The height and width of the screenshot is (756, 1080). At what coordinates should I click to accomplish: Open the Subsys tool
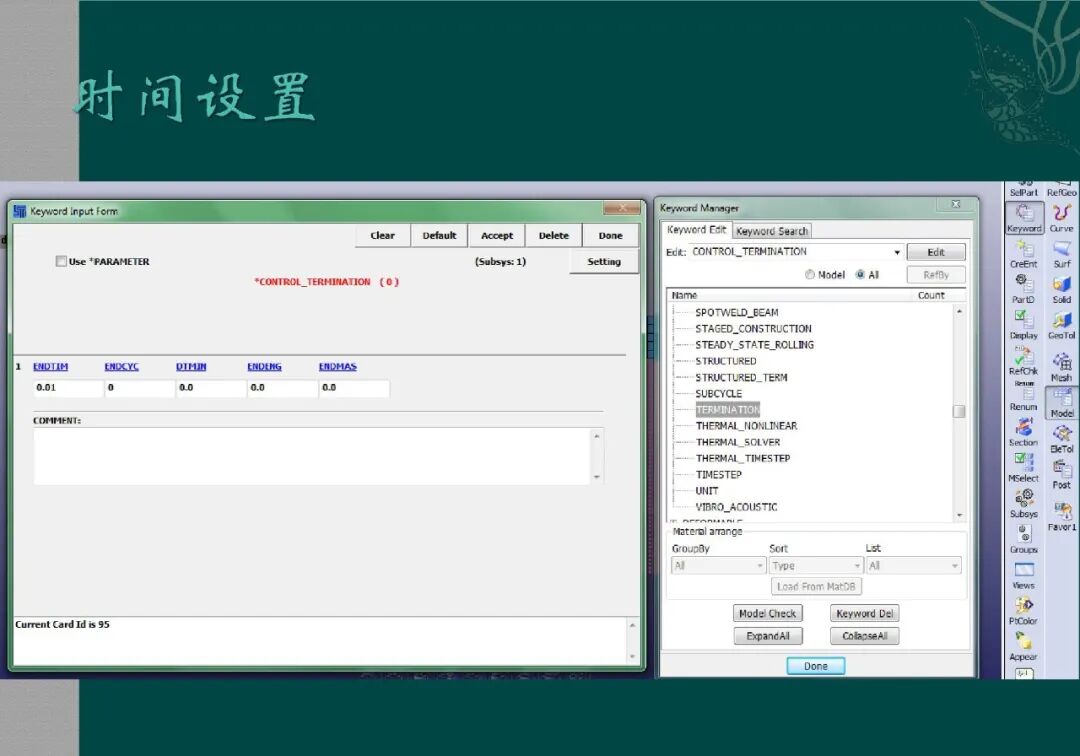(x=1024, y=505)
